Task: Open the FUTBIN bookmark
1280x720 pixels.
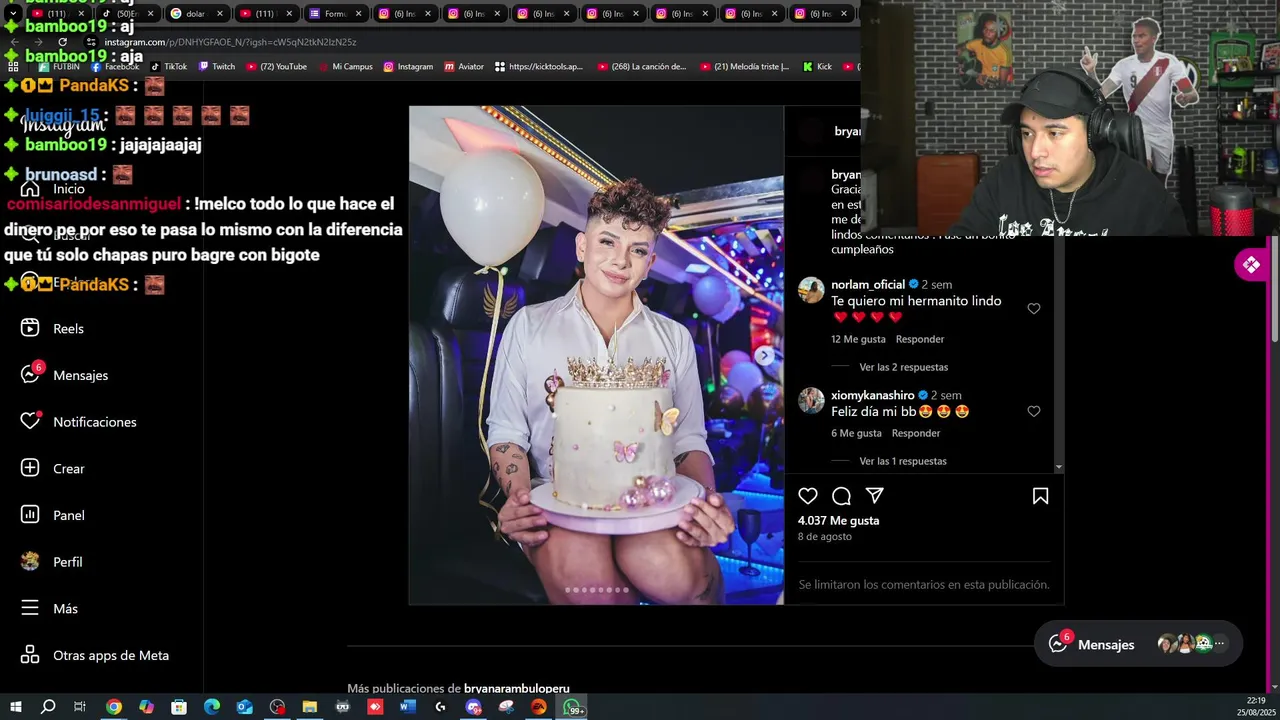Action: click(58, 67)
